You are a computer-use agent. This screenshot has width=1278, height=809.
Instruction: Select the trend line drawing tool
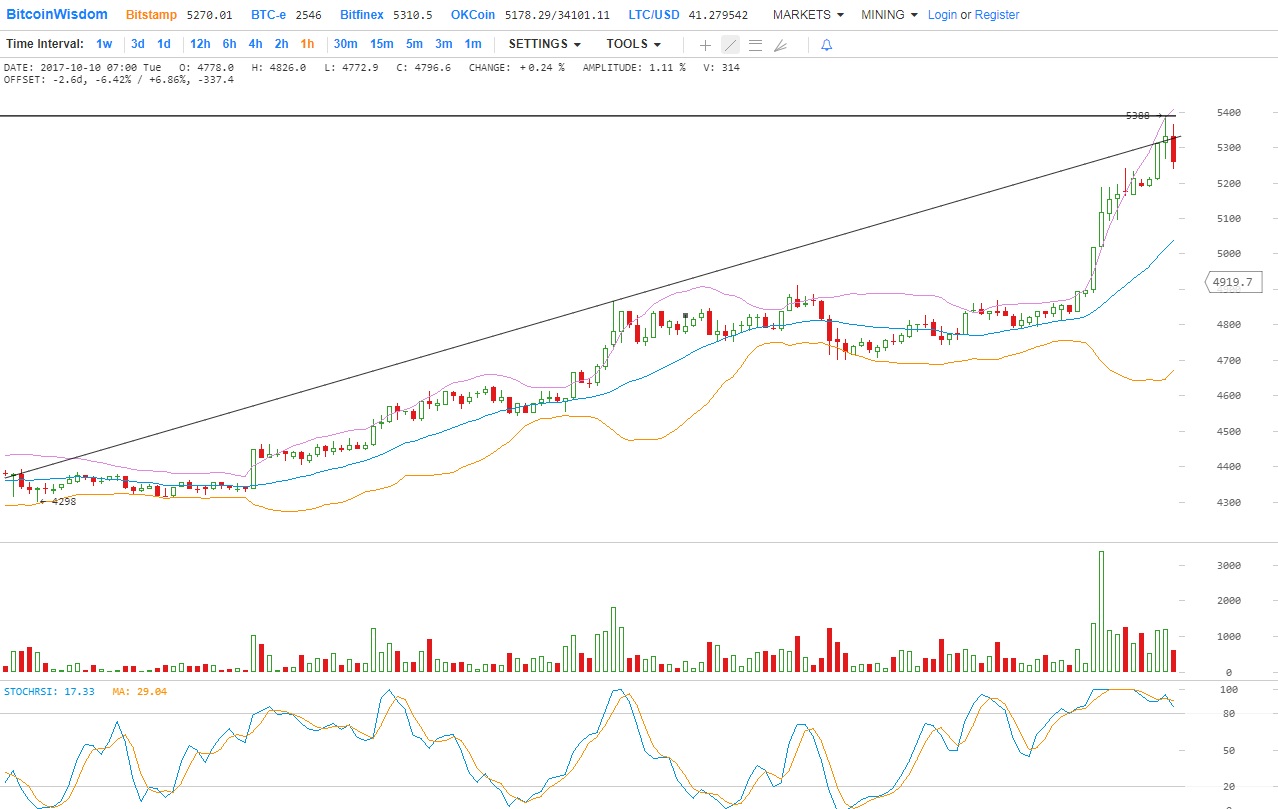pyautogui.click(x=730, y=45)
